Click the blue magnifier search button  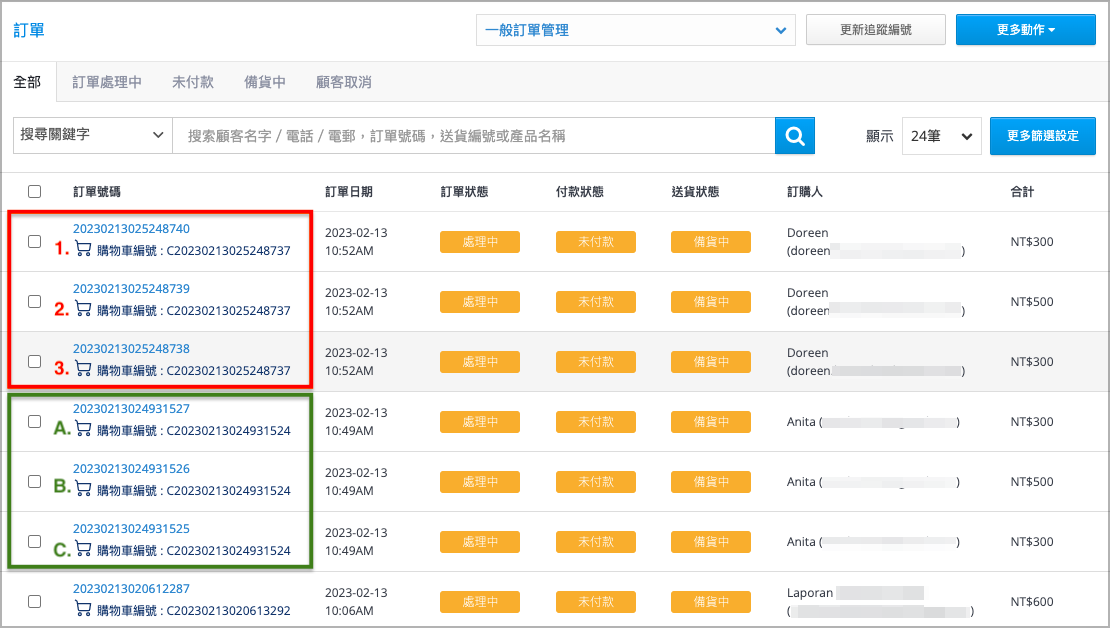point(794,135)
